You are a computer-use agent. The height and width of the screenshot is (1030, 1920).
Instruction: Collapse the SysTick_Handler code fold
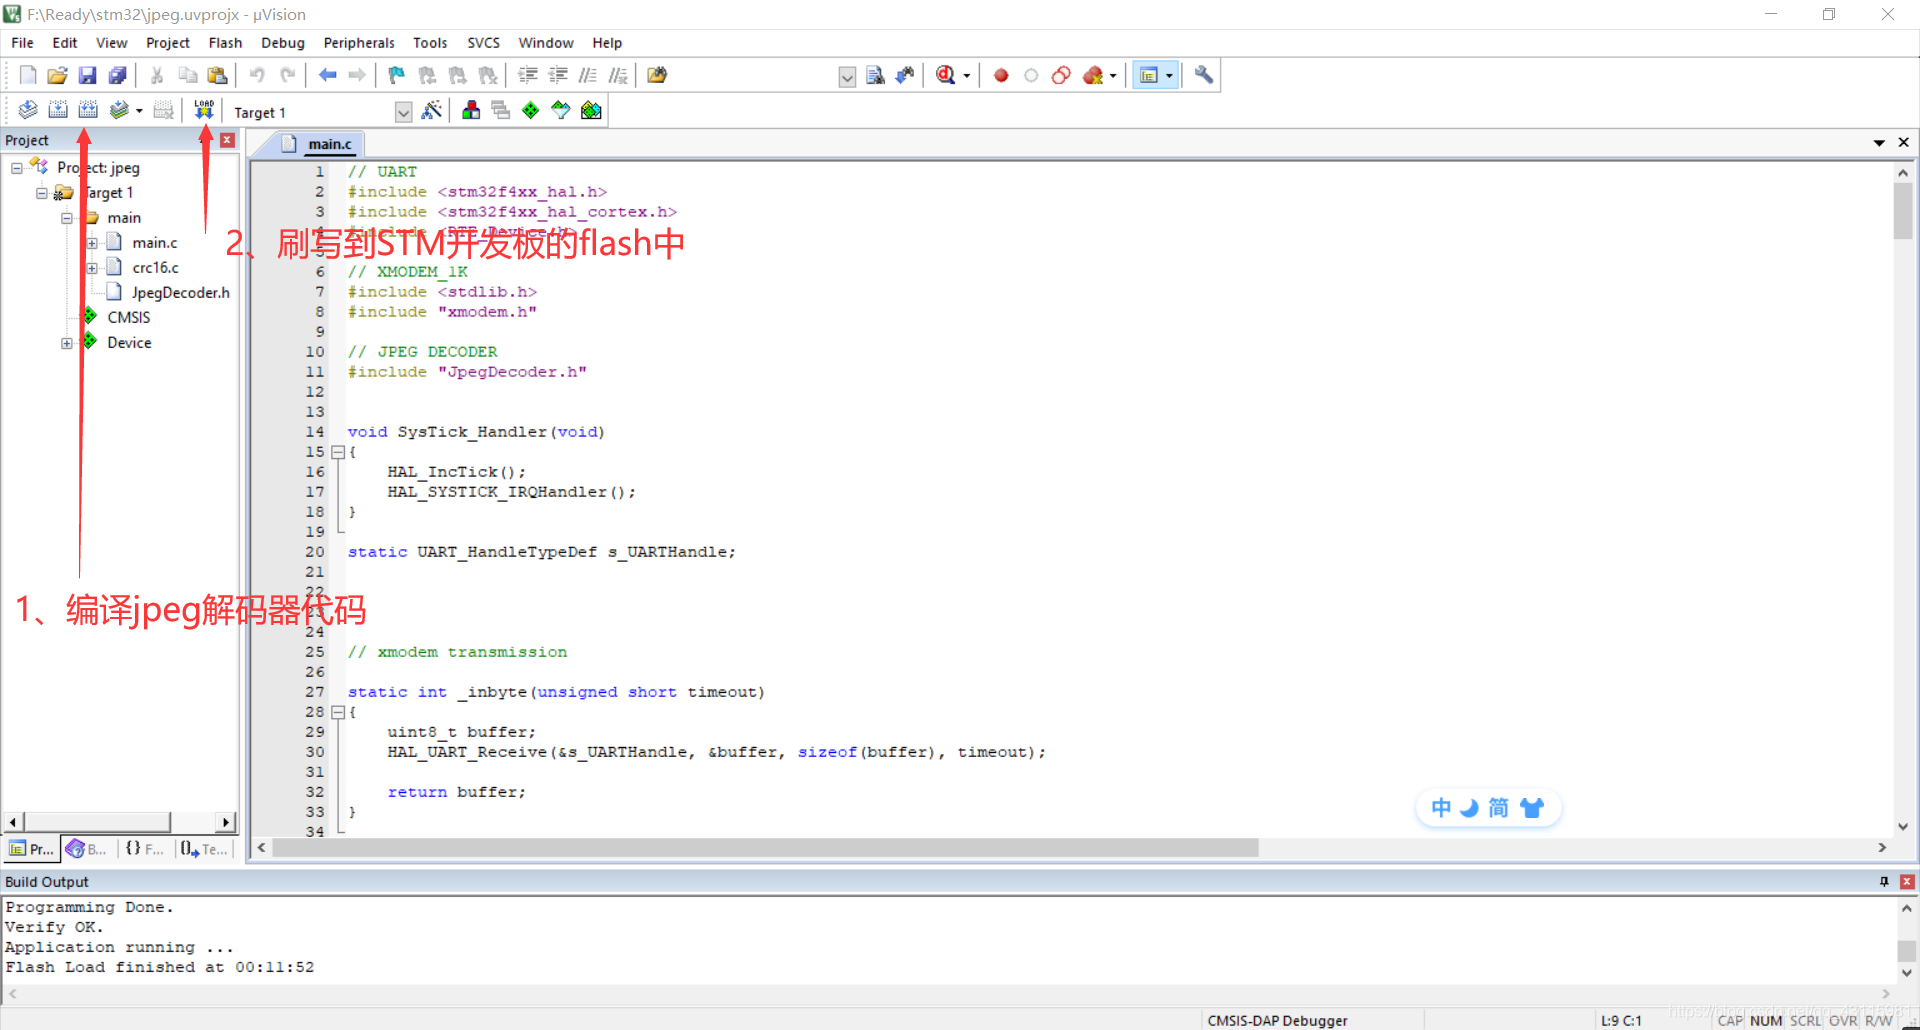pos(338,452)
